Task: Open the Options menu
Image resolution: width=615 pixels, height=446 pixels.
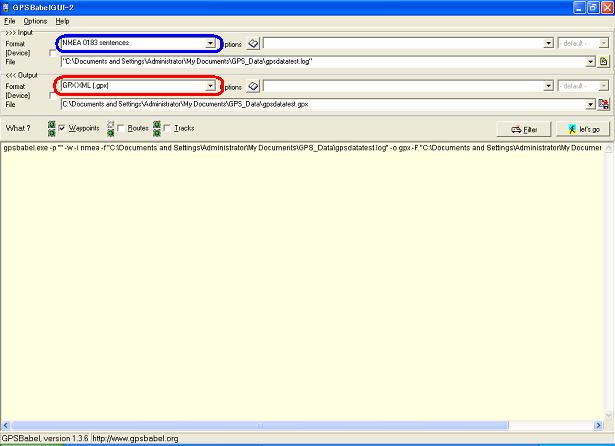Action: click(35, 21)
